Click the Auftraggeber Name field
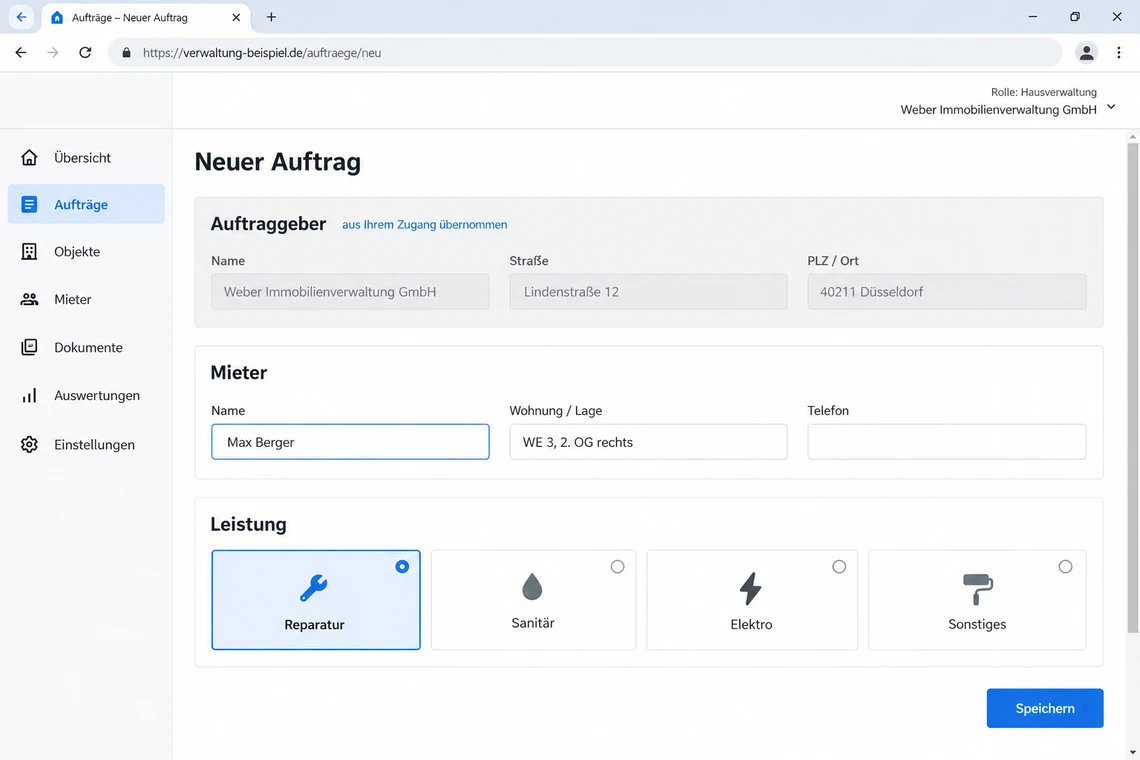This screenshot has width=1140, height=760. 350,292
